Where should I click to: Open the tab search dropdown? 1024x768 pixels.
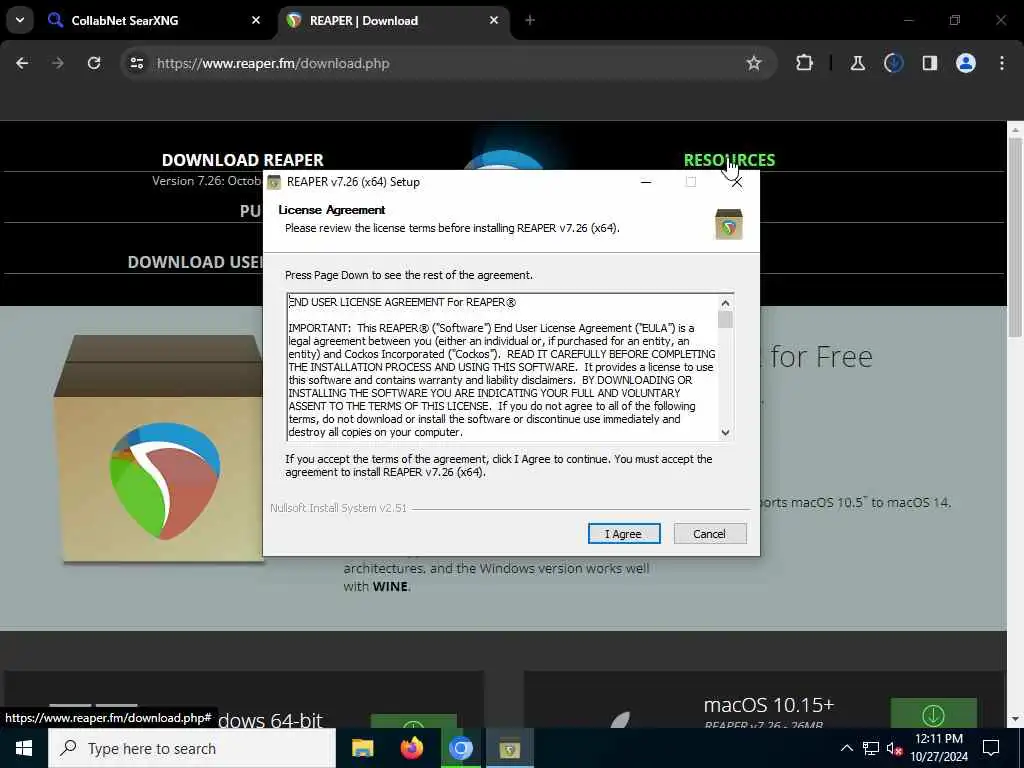pos(20,20)
